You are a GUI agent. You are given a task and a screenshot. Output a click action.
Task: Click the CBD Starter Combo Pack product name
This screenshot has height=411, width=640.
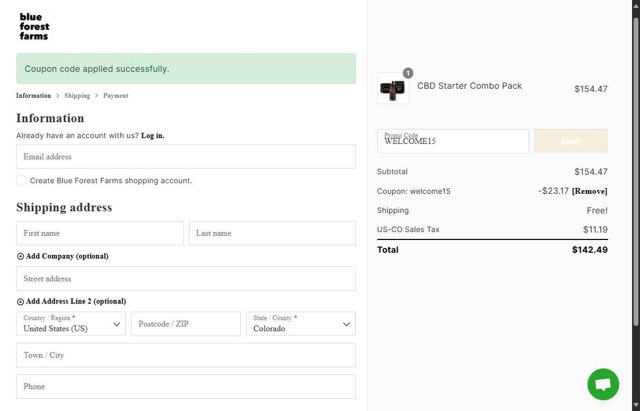[x=469, y=86]
